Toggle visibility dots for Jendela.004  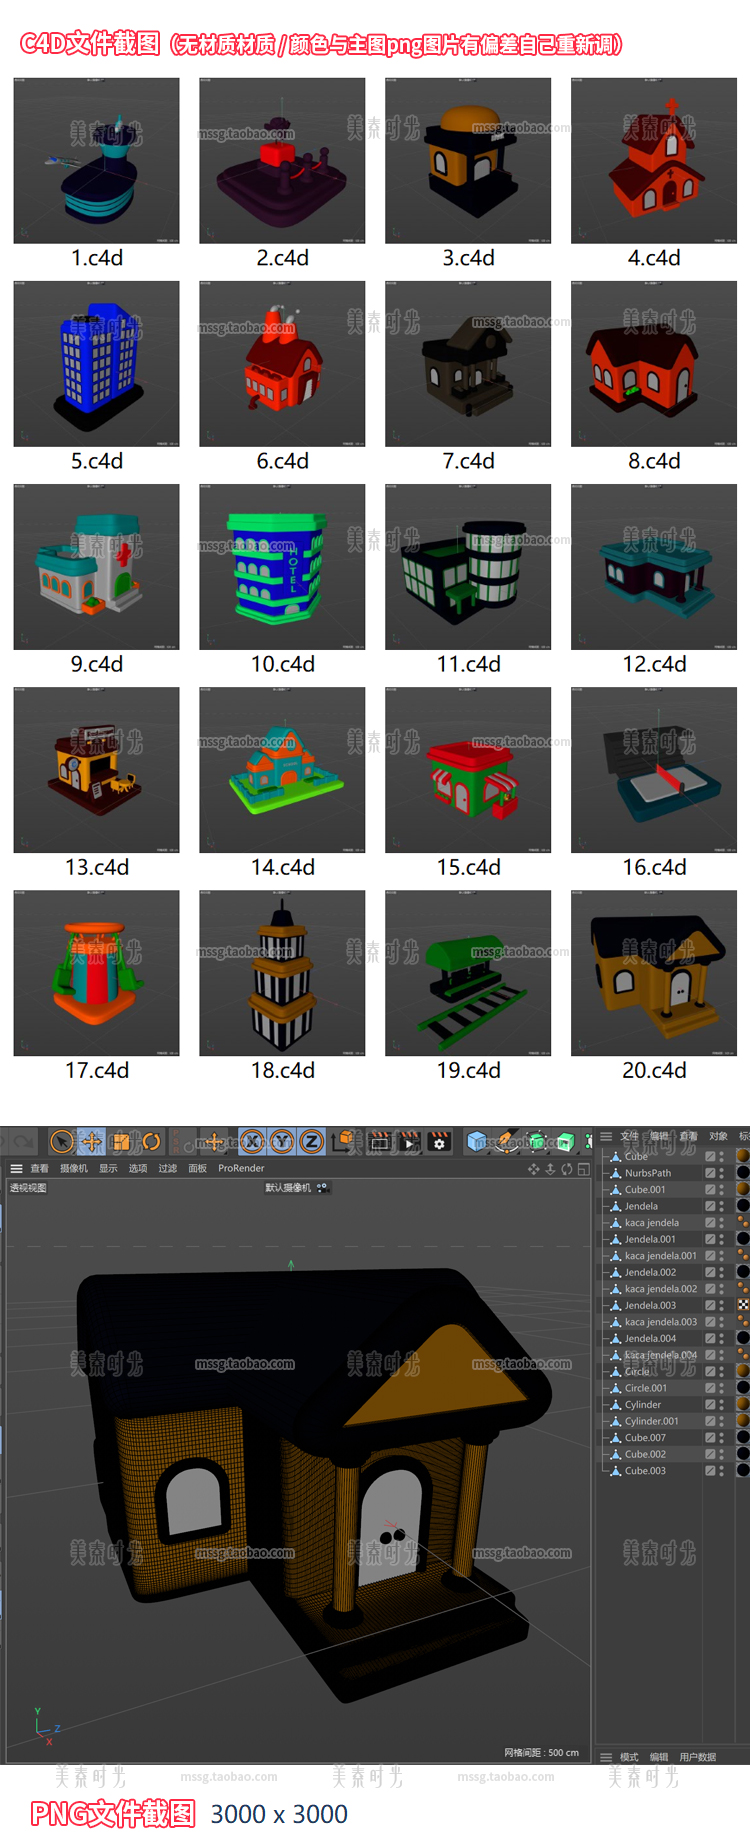(721, 1338)
